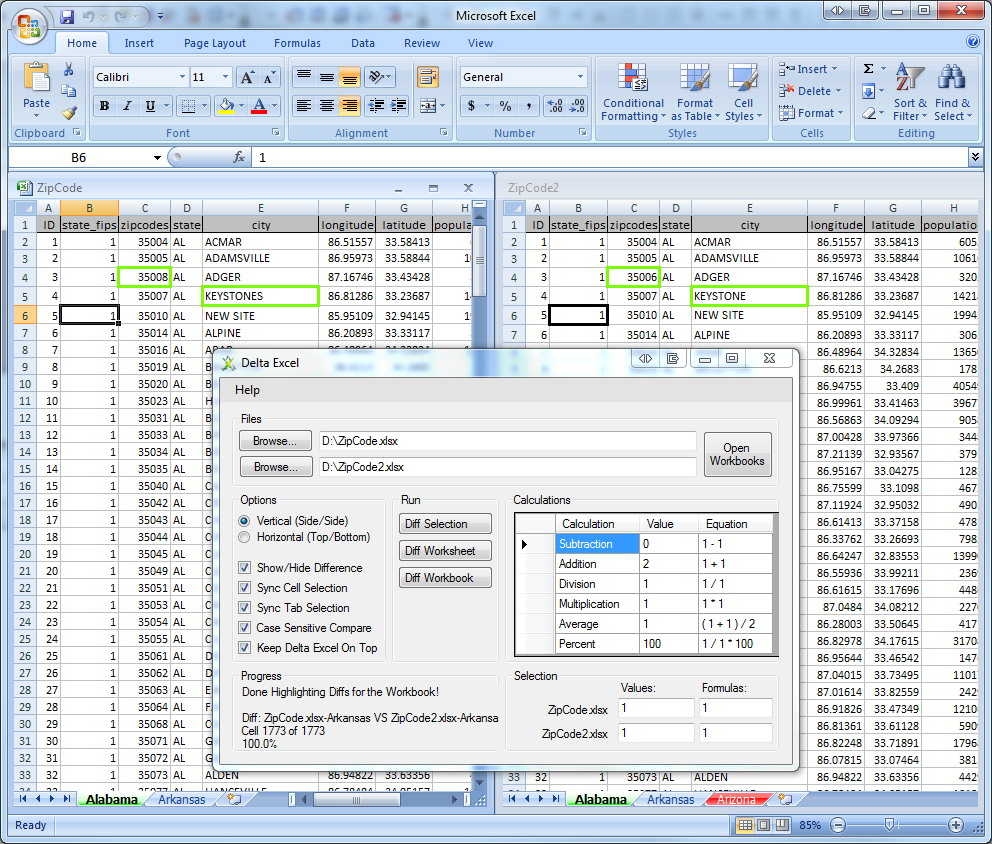
Task: Open the Page Layout ribbon tab
Action: click(x=214, y=43)
